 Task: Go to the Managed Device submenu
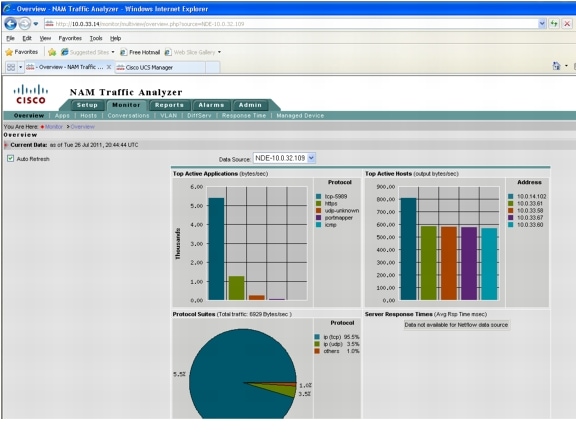[300, 116]
